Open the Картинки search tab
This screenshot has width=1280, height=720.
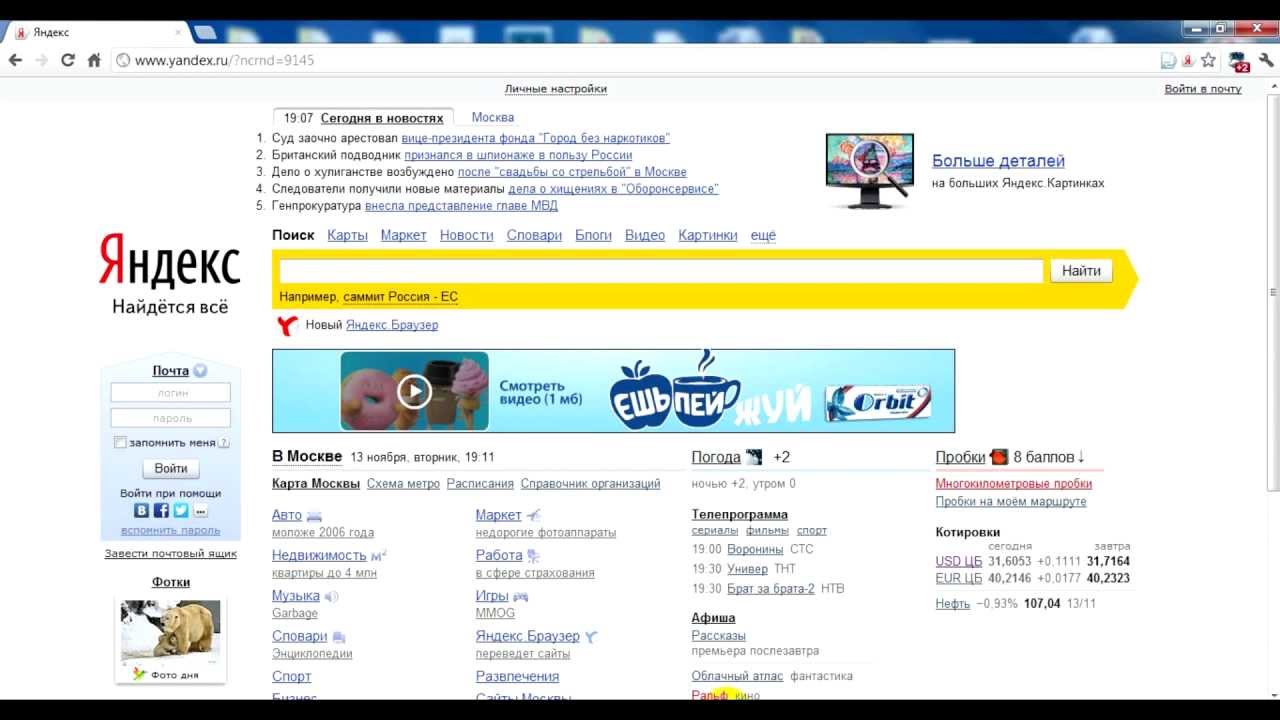coord(708,235)
